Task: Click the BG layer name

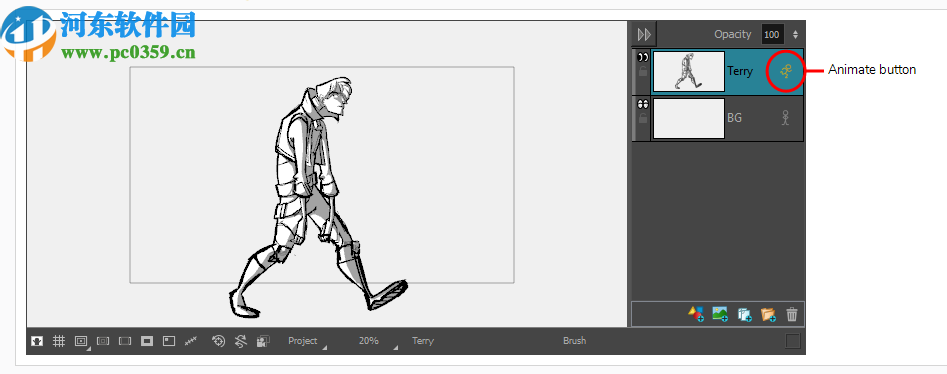Action: pos(734,118)
